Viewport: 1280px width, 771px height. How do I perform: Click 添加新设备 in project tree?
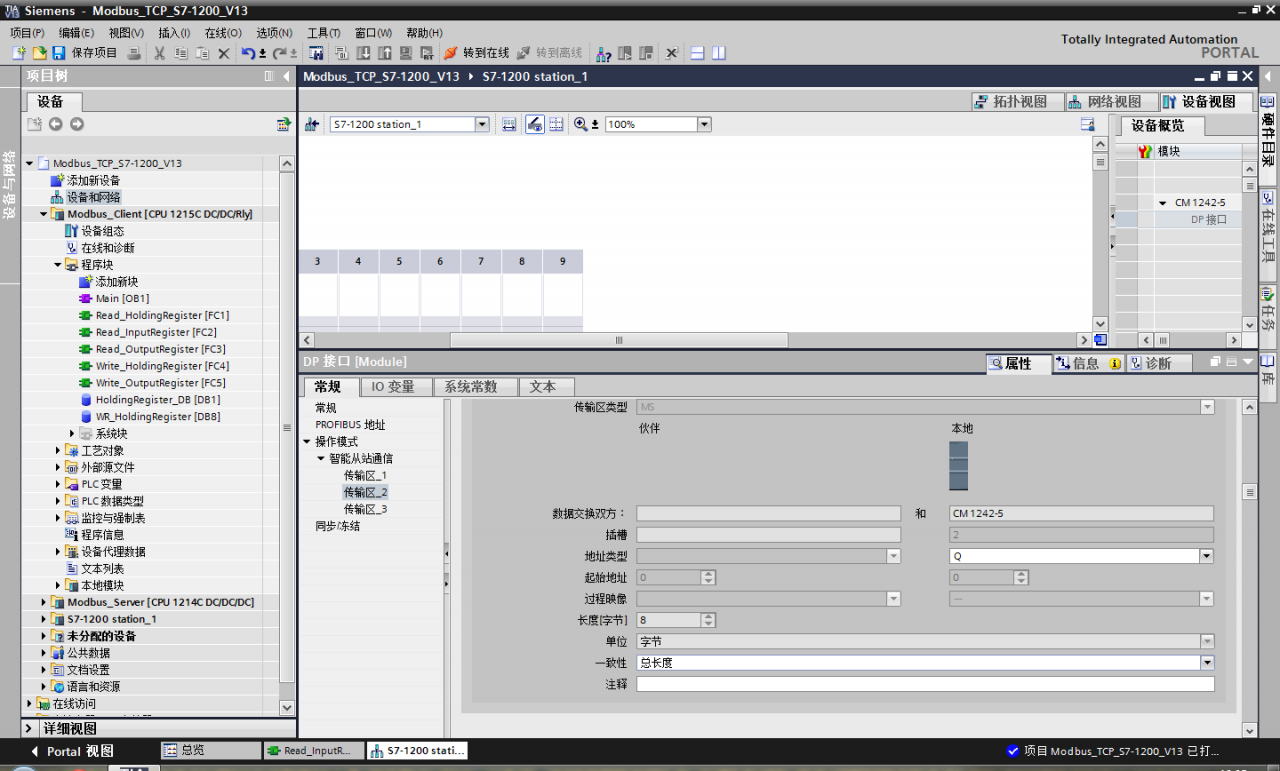pos(93,180)
